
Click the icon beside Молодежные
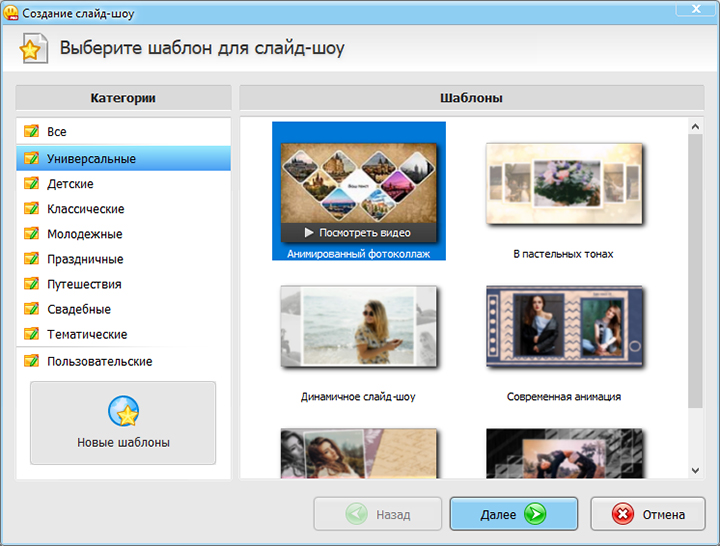[x=32, y=233]
